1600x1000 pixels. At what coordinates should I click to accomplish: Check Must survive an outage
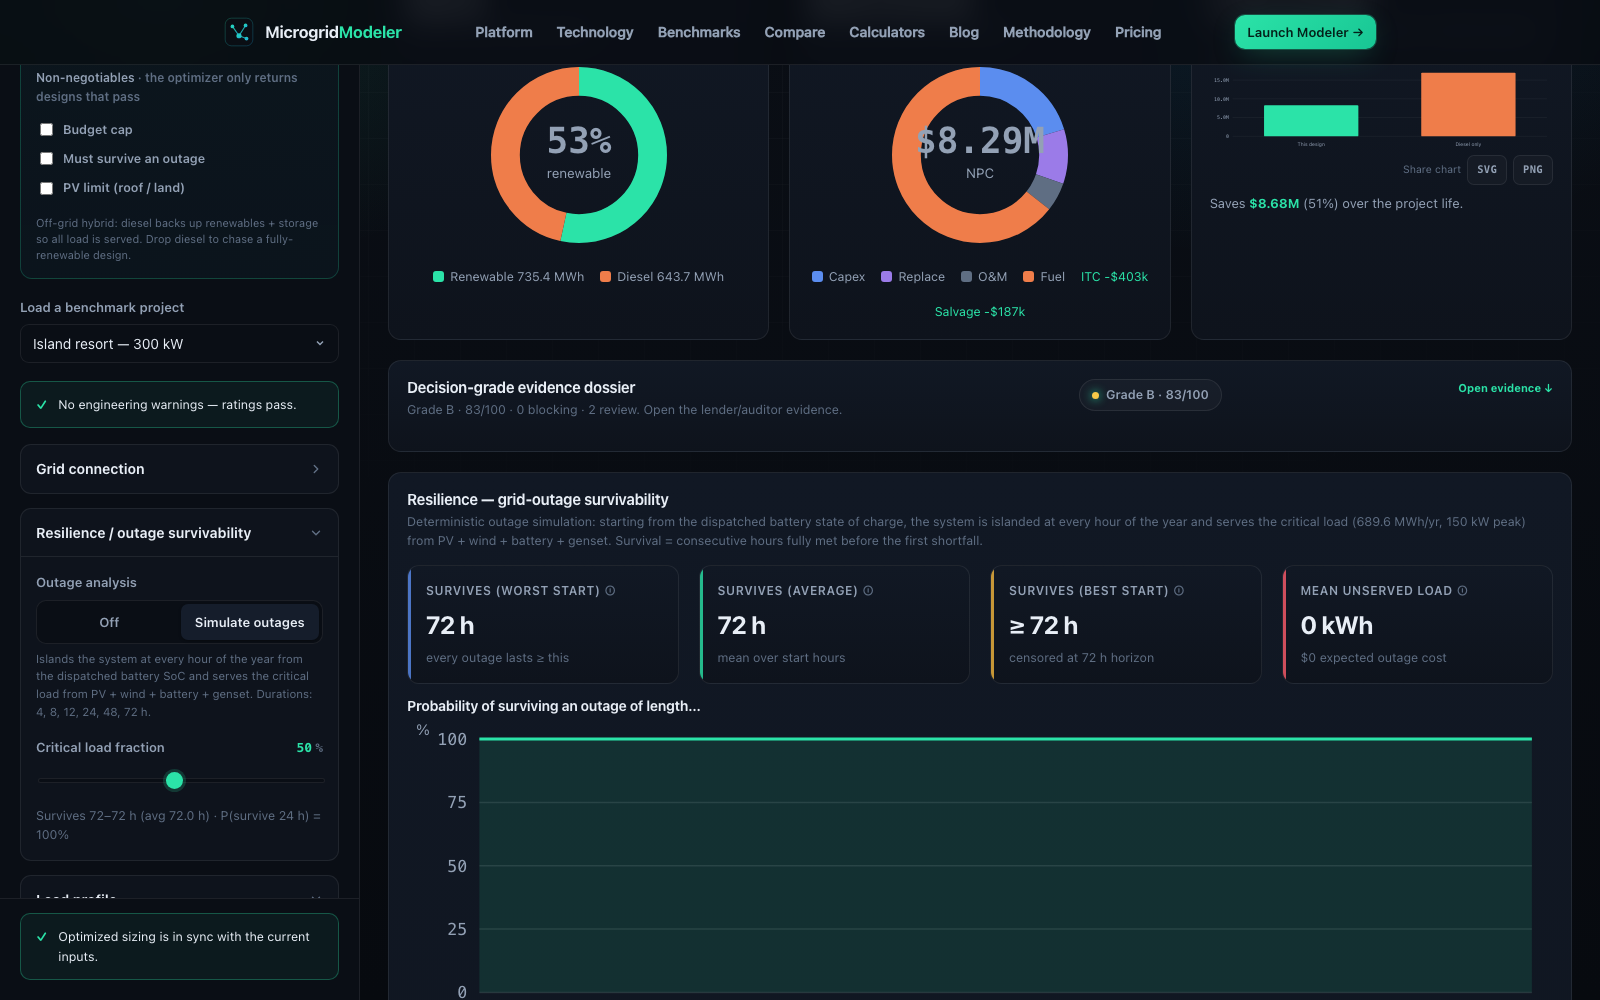click(46, 159)
